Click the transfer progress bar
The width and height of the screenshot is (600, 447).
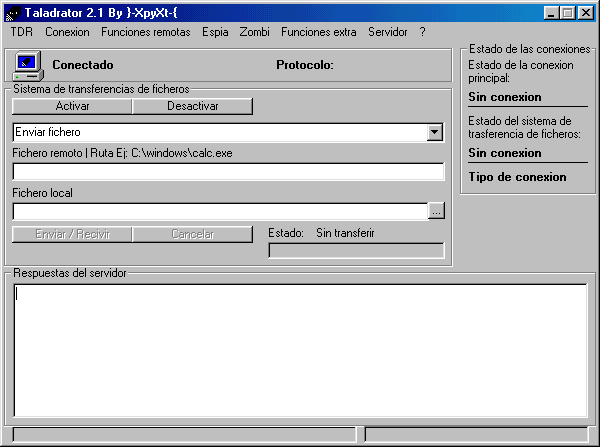click(x=356, y=250)
